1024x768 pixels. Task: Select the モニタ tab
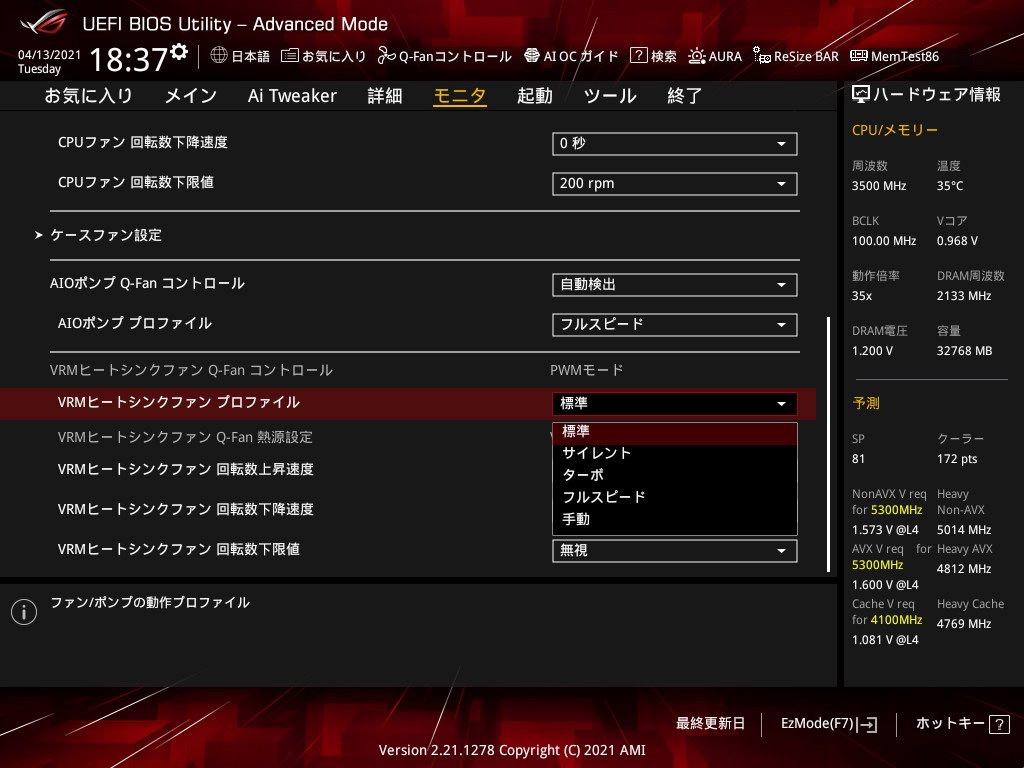coord(460,96)
